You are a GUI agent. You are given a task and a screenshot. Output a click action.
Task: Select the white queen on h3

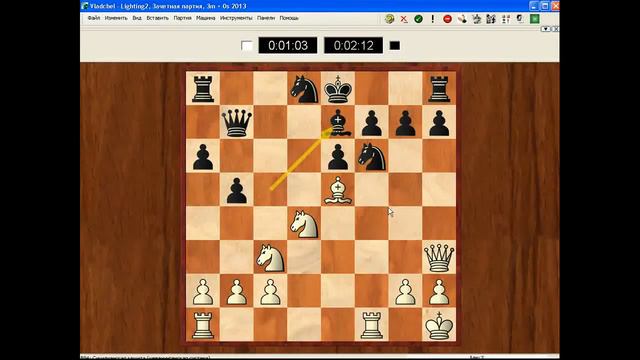(x=439, y=258)
